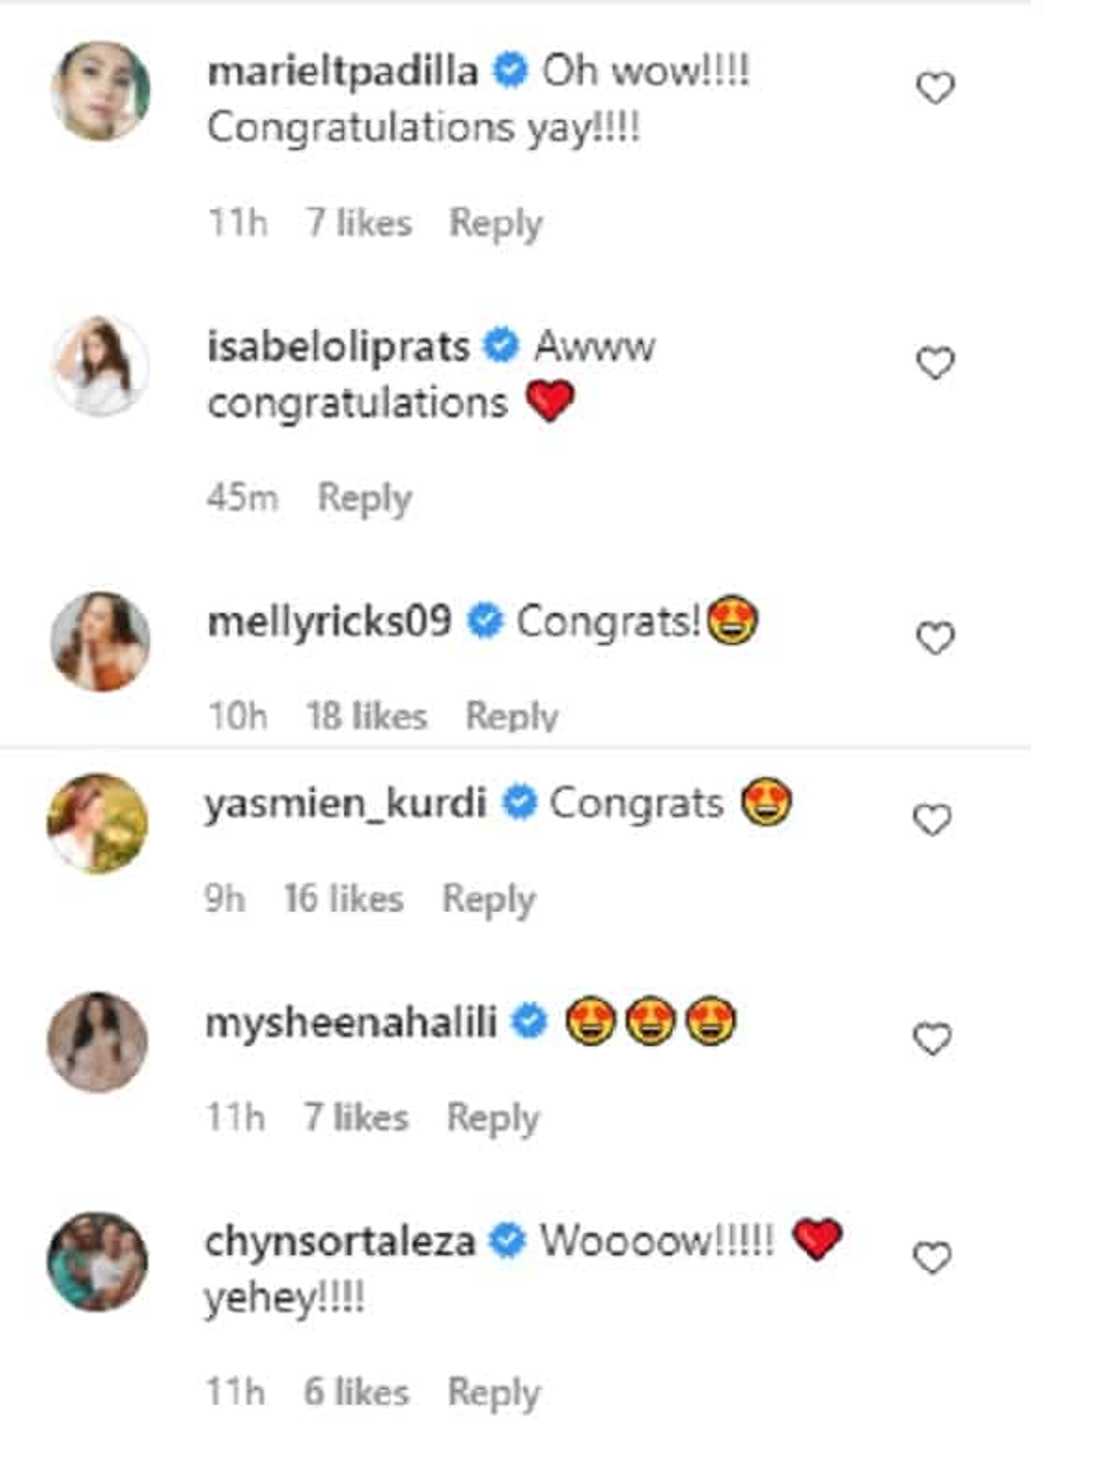Visit yasmien_kurdi's profile via username
Screen dimensions: 1120x1477
pos(345,804)
